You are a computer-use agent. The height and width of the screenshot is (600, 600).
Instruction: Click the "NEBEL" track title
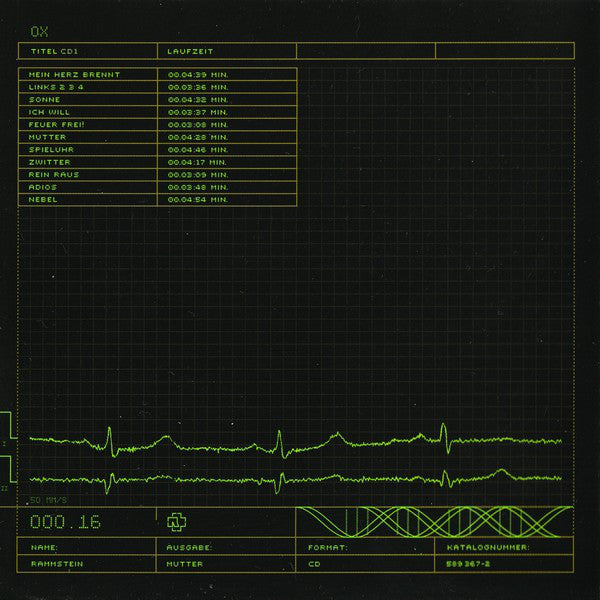click(x=43, y=199)
